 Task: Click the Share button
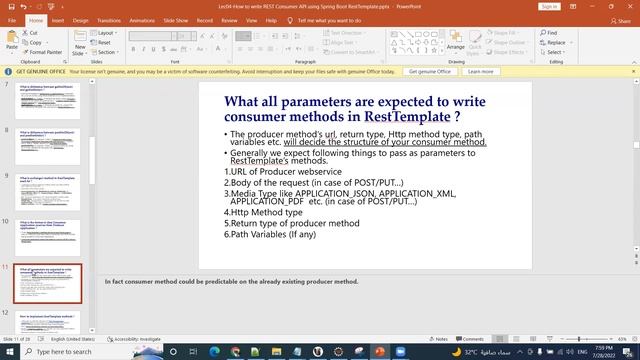621,21
